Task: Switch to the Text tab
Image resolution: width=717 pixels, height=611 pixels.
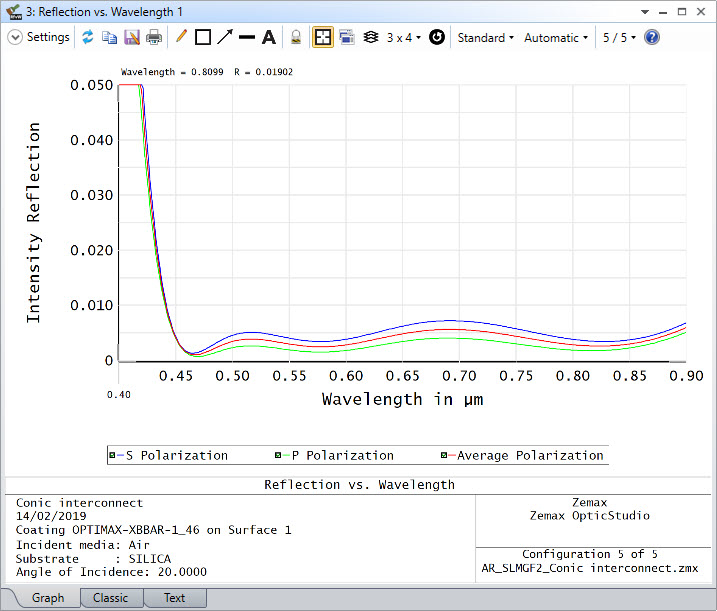Action: 175,598
